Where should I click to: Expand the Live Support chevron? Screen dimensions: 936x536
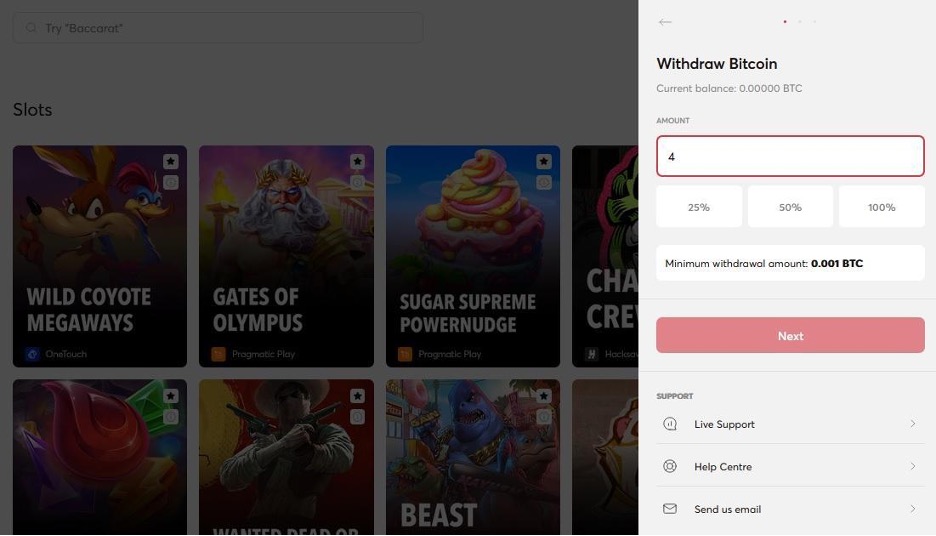pyautogui.click(x=913, y=424)
